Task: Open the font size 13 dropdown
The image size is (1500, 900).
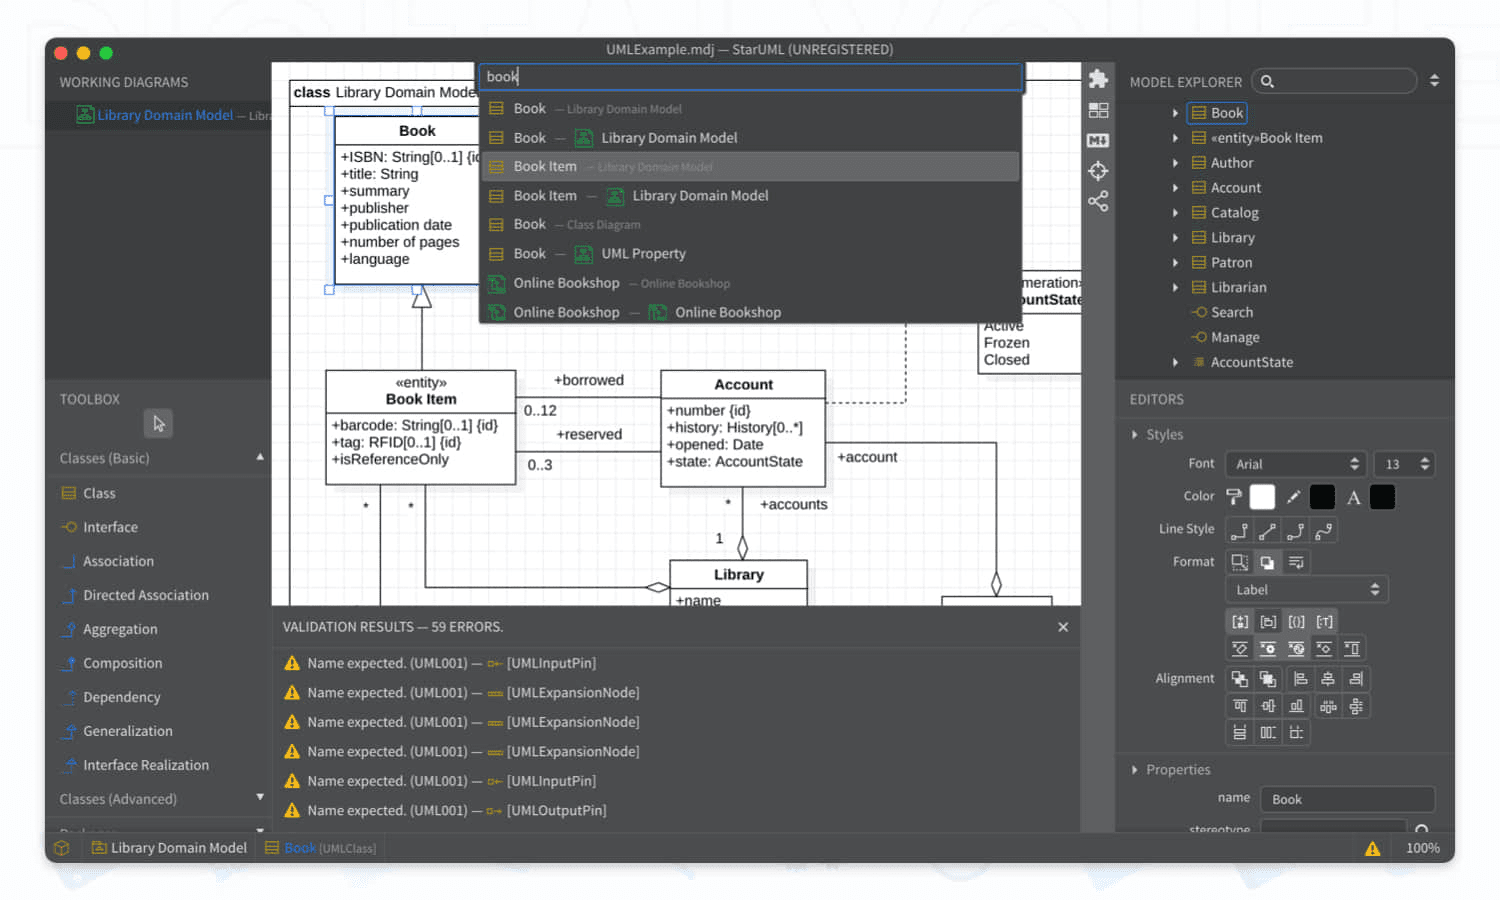Action: 1404,464
